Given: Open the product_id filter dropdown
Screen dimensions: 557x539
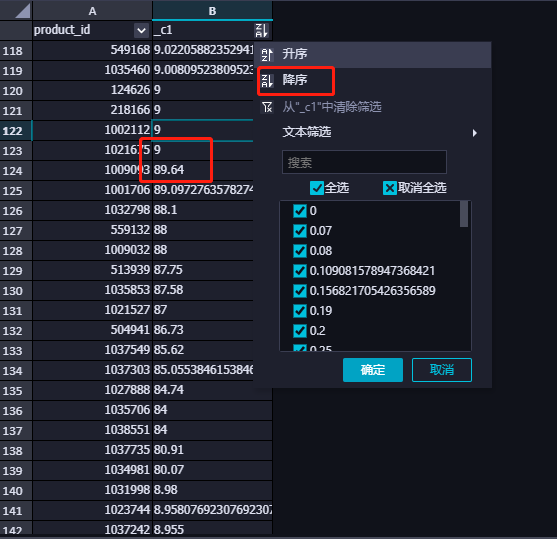Looking at the screenshot, I should pos(141,31).
